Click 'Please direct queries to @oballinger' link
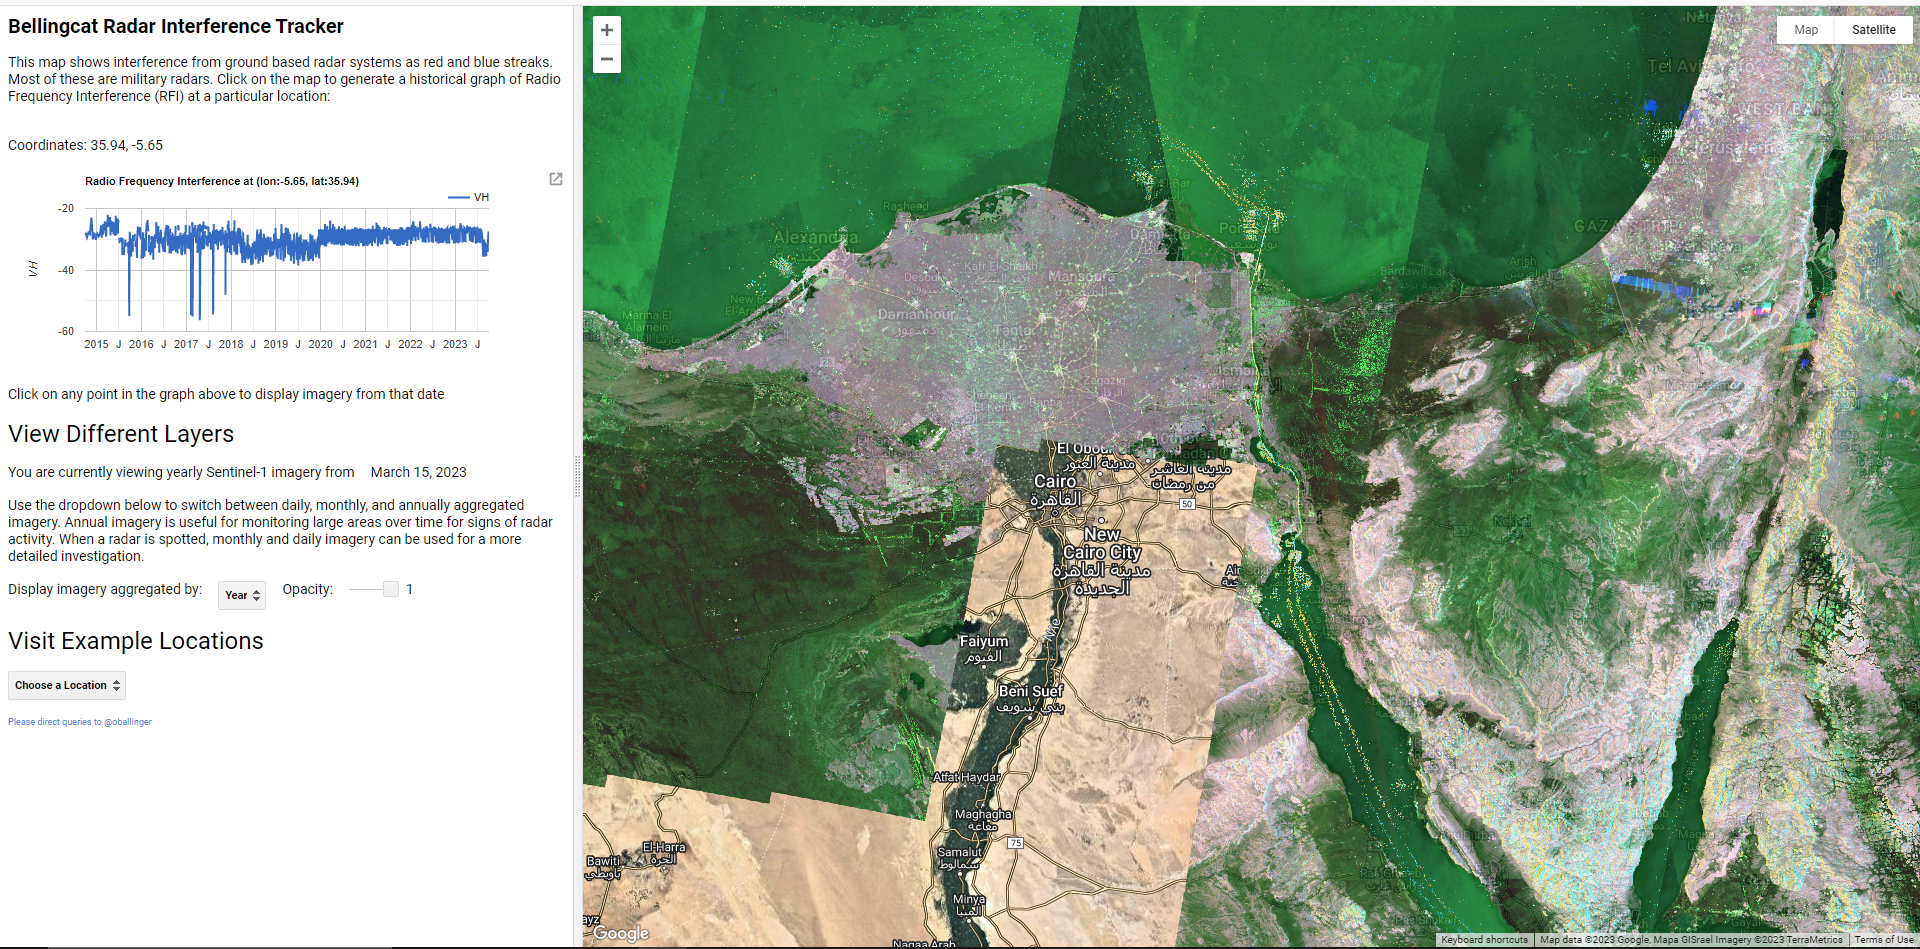The height and width of the screenshot is (949, 1920). [80, 722]
